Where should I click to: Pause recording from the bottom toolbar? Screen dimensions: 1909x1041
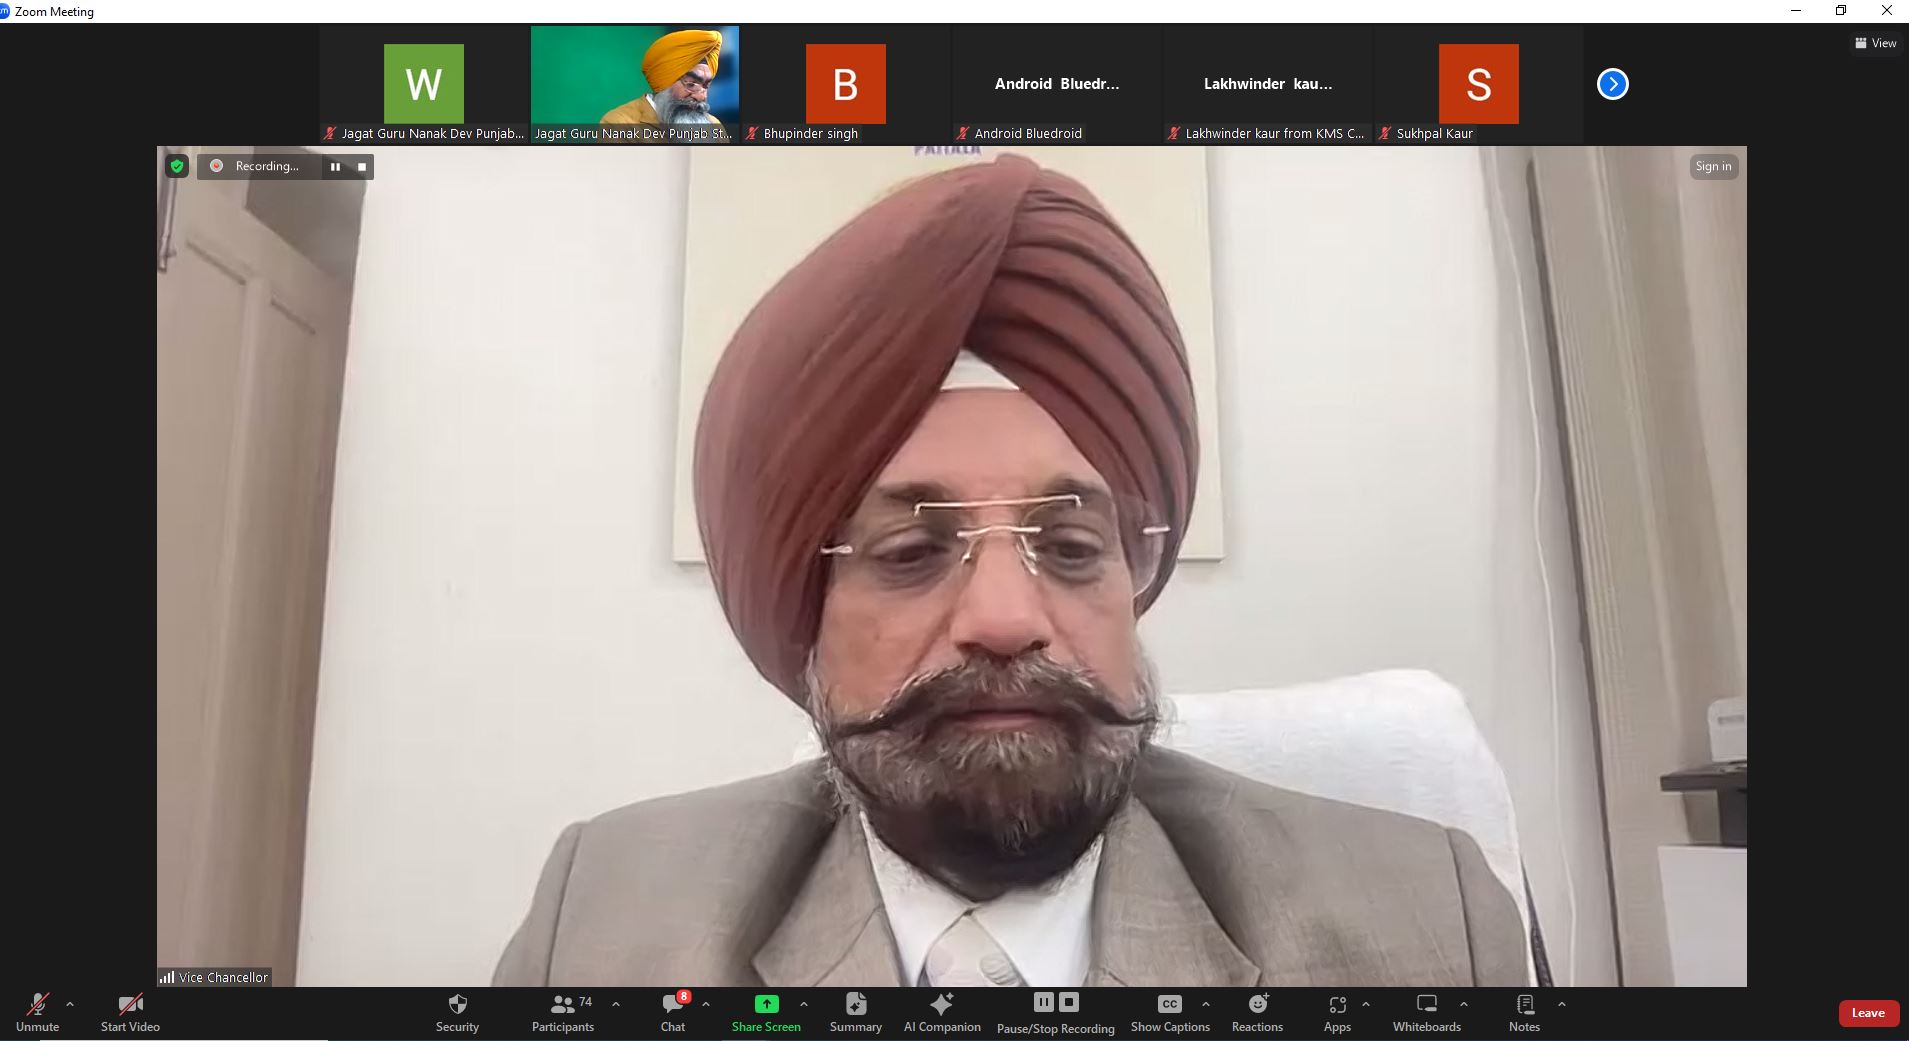click(x=1043, y=1002)
